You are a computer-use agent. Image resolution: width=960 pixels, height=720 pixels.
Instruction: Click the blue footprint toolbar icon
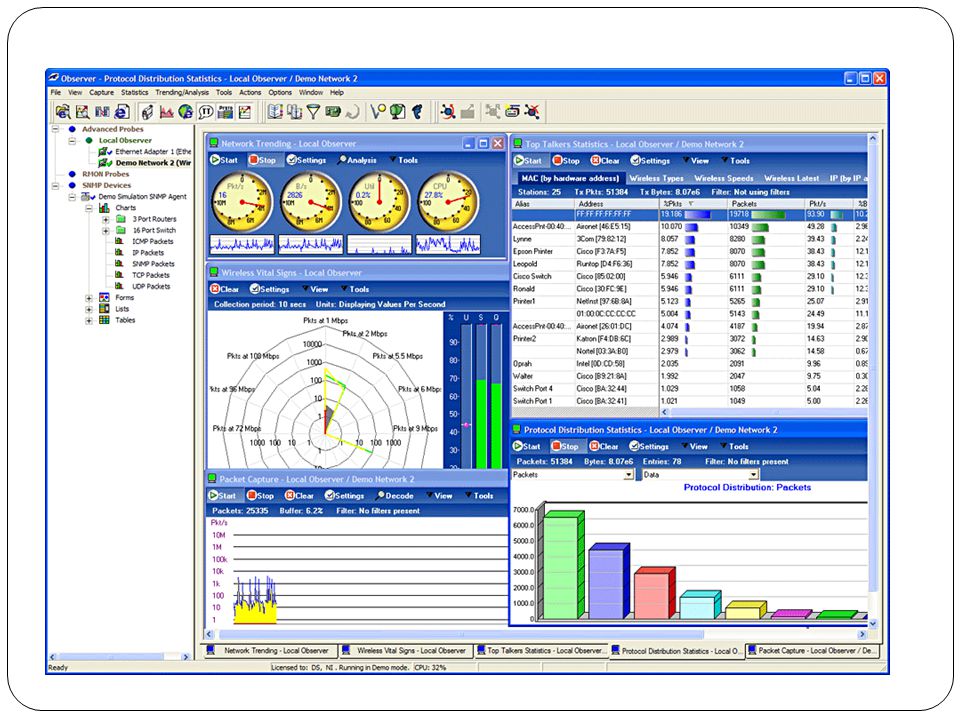coord(418,111)
